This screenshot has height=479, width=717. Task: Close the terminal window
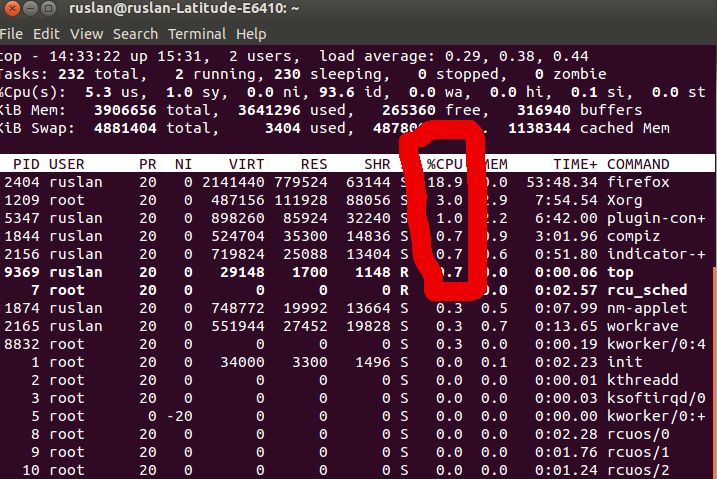(11, 8)
